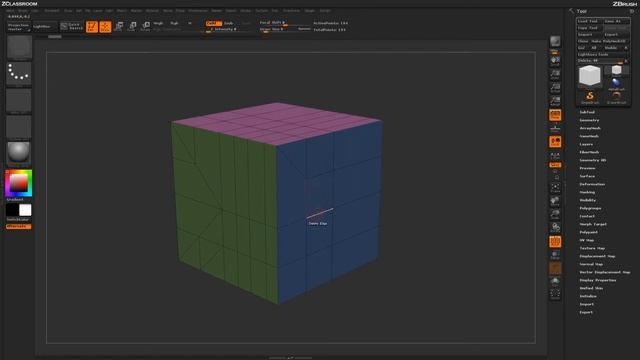Select the EraserBrush tool in Tool palette
The height and width of the screenshot is (360, 640).
pos(616,98)
